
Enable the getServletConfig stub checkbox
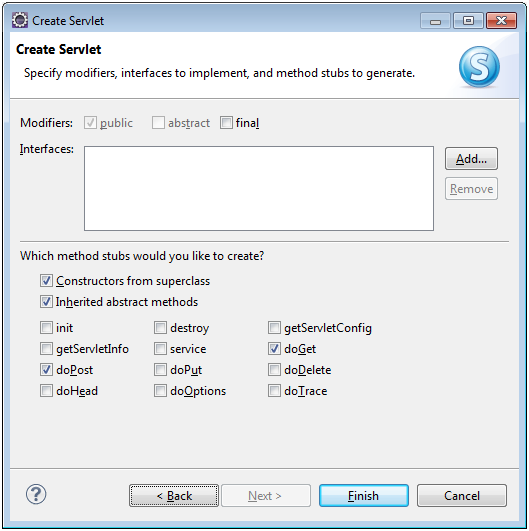274,328
